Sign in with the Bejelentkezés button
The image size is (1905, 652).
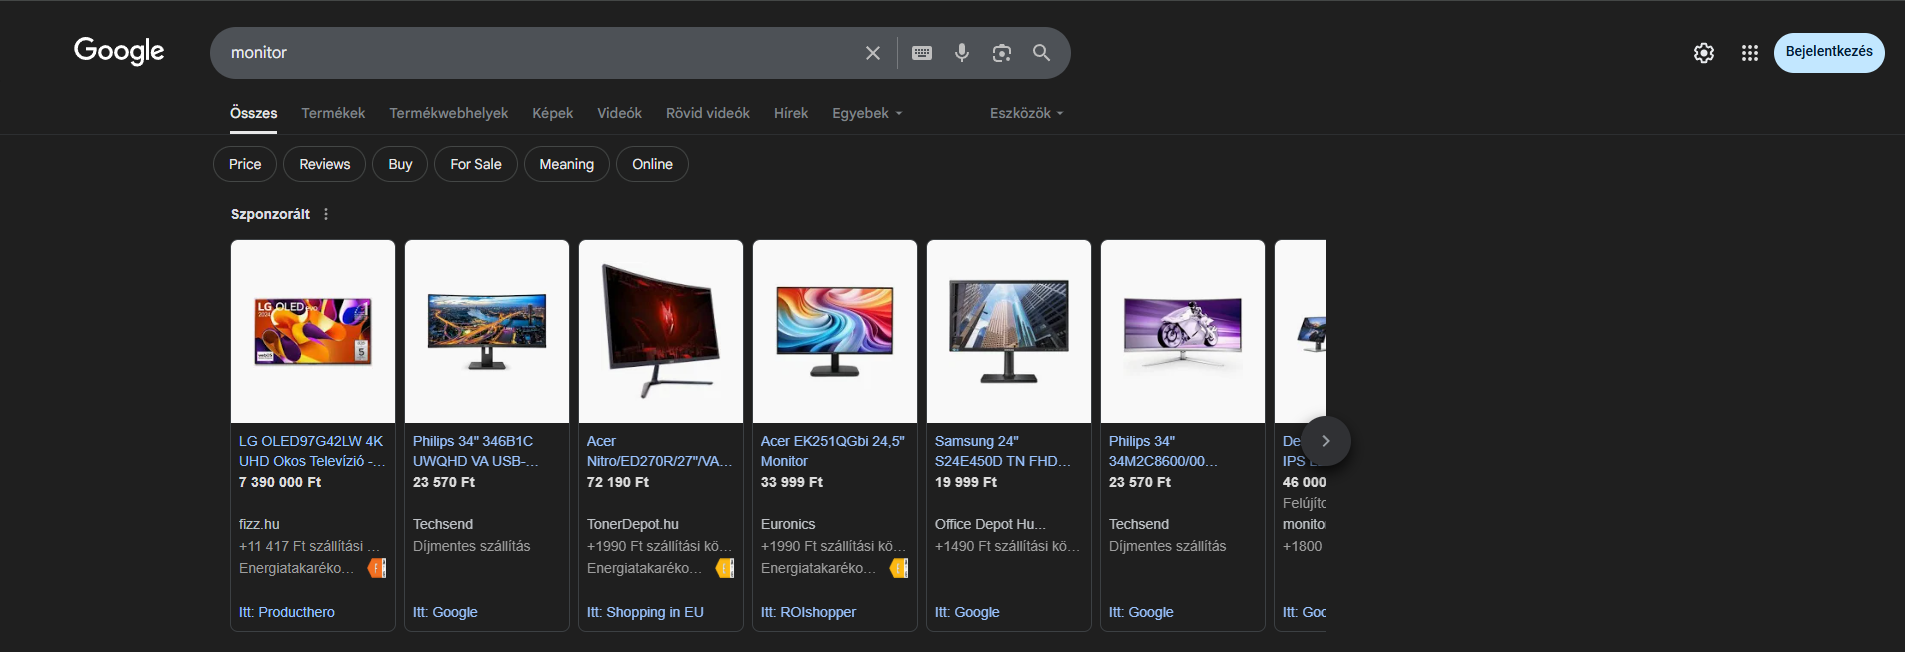(1829, 52)
